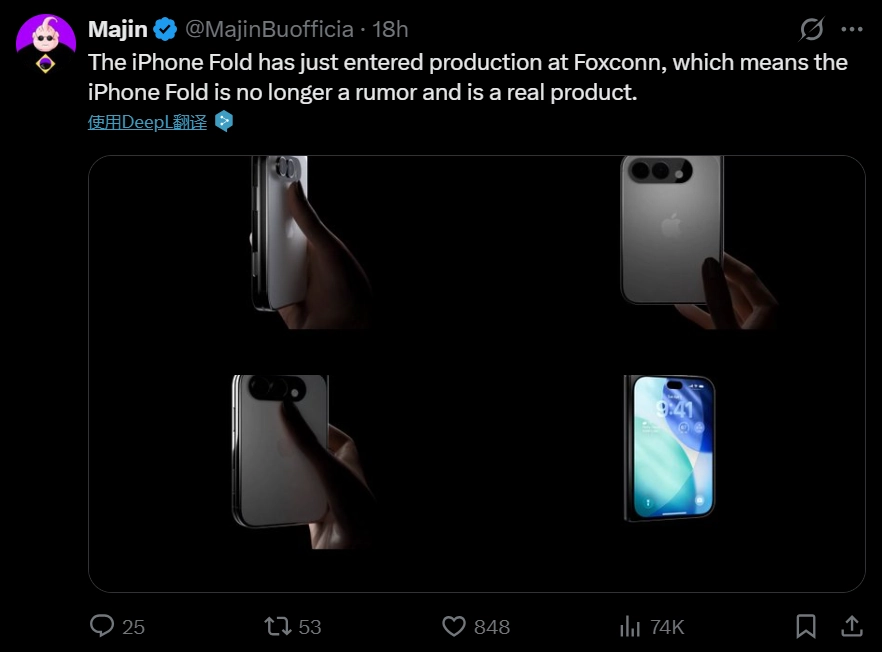This screenshot has height=652, width=882.
Task: Open the tweet's more options menu
Action: [x=852, y=29]
